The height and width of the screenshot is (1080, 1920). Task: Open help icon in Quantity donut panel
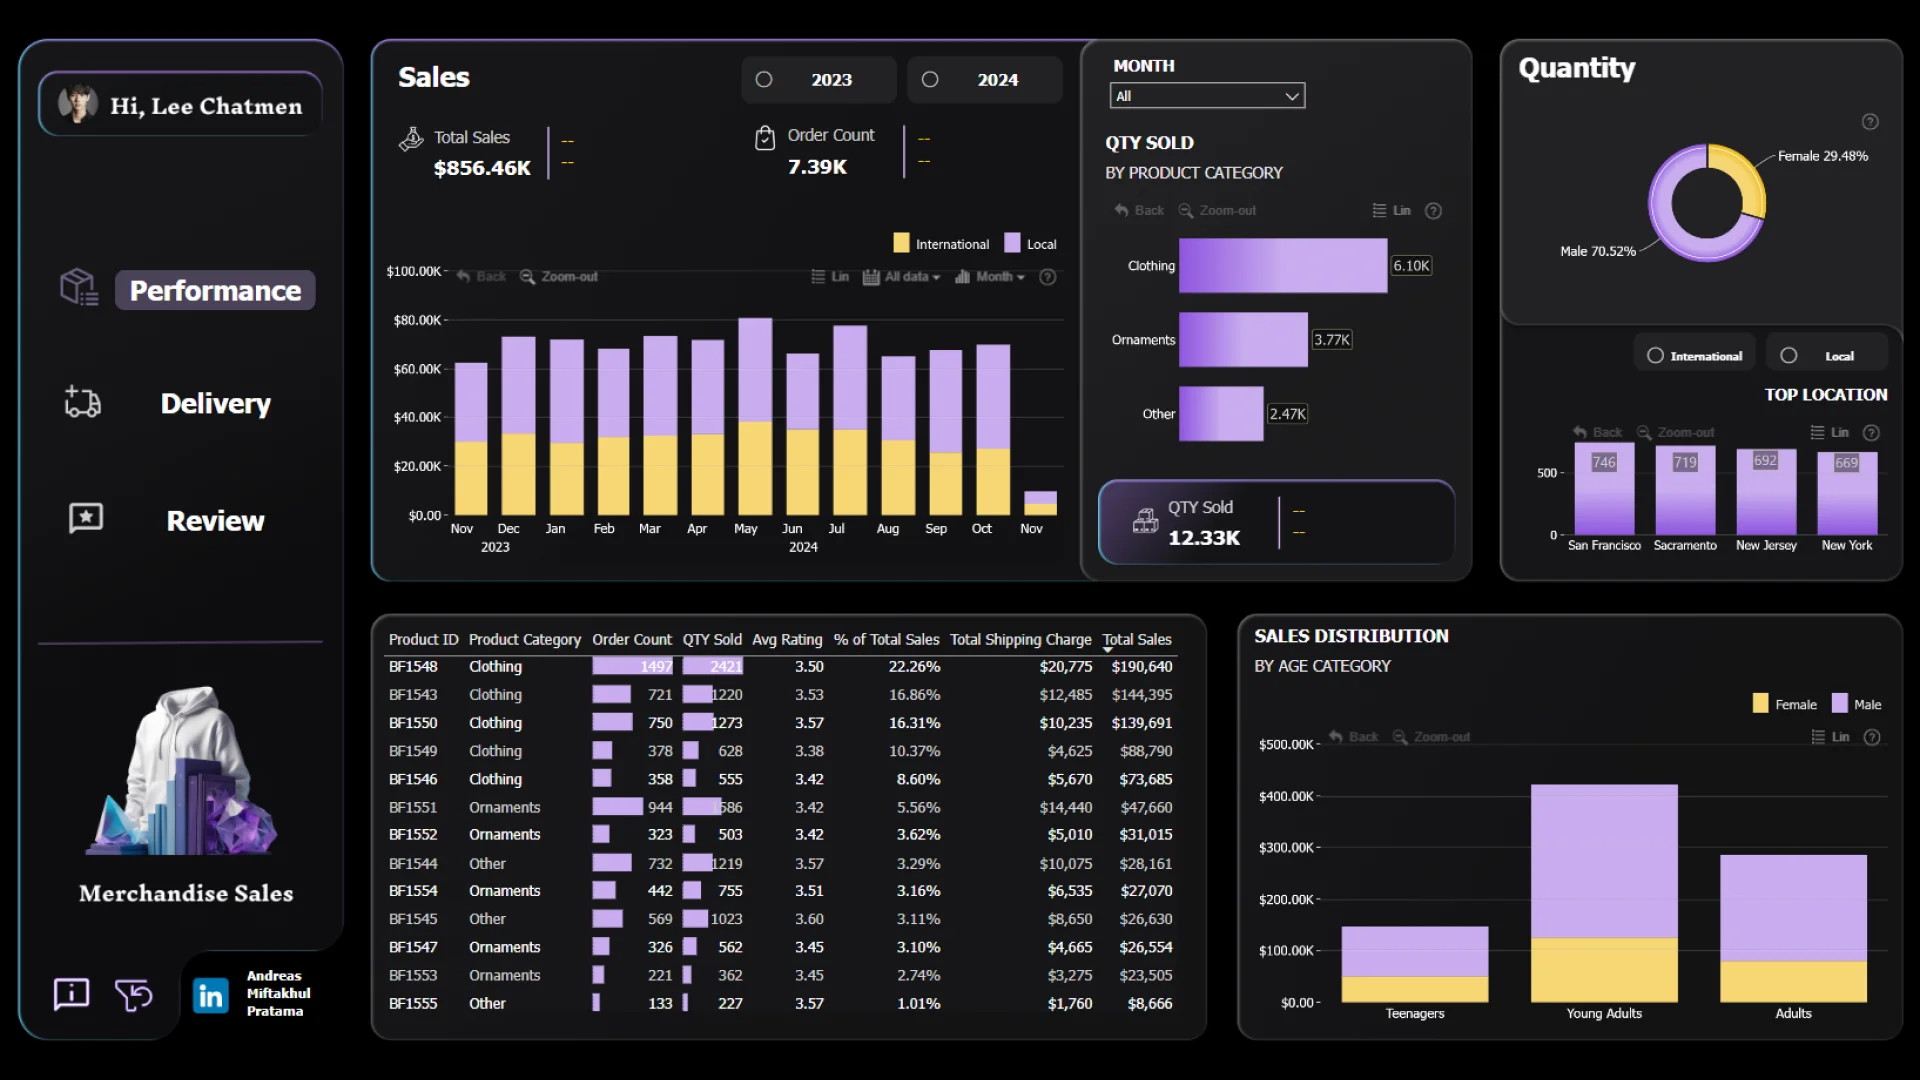tap(1870, 122)
